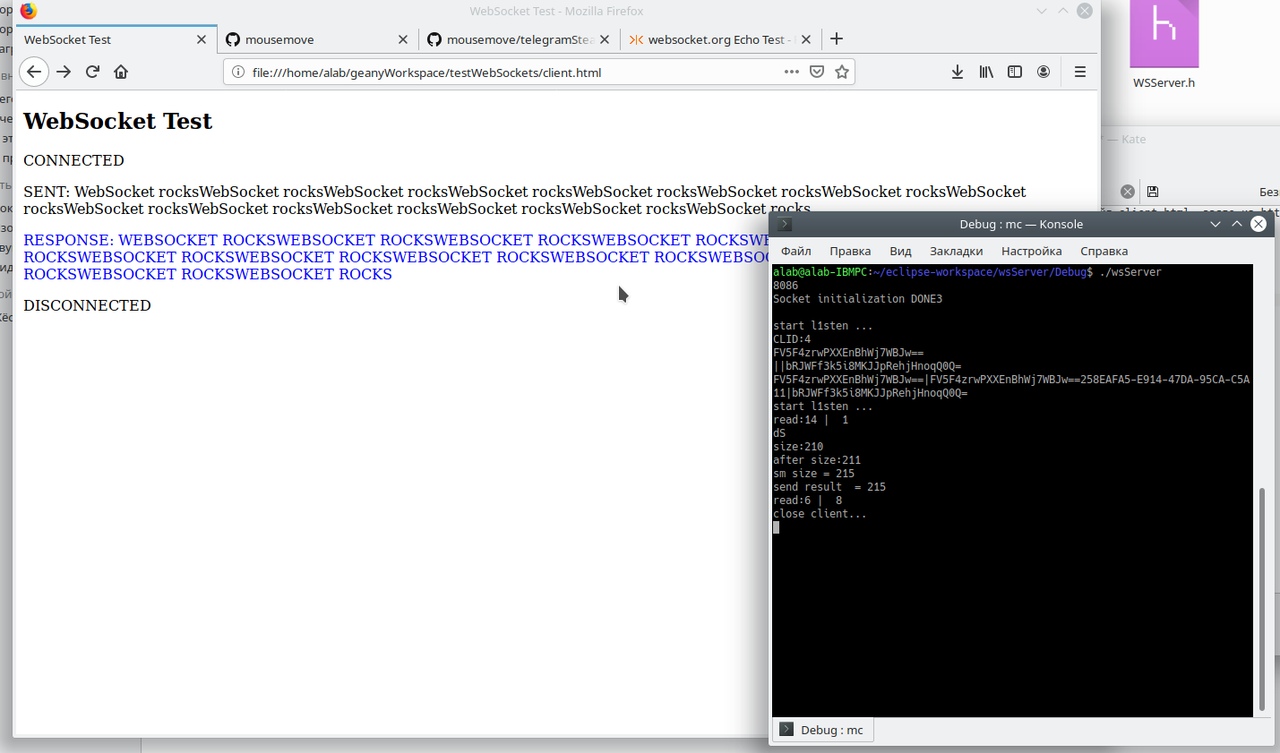Open the Файл menu in Konsole

click(796, 251)
